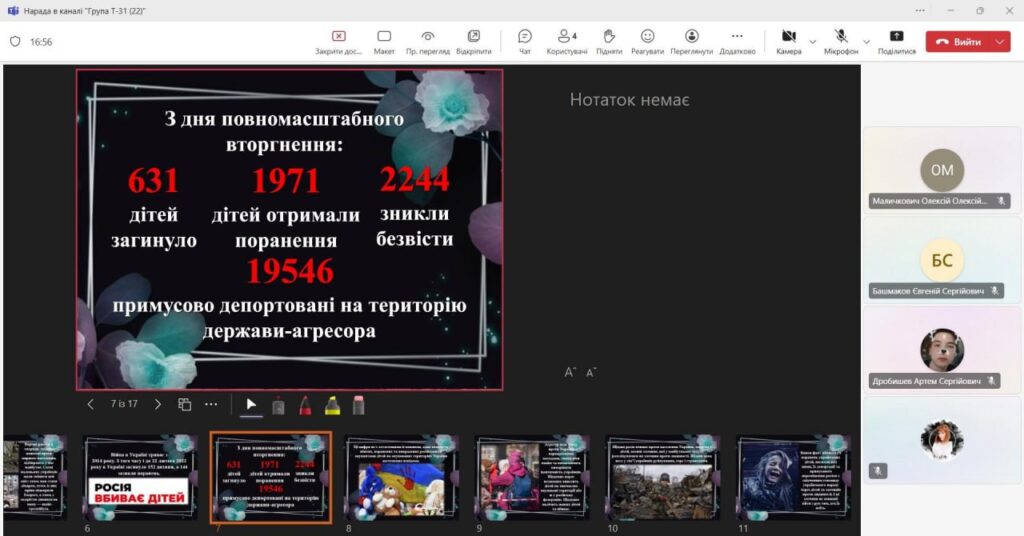Open the Додатково more options menu
The image size is (1024, 536).
coord(737,41)
